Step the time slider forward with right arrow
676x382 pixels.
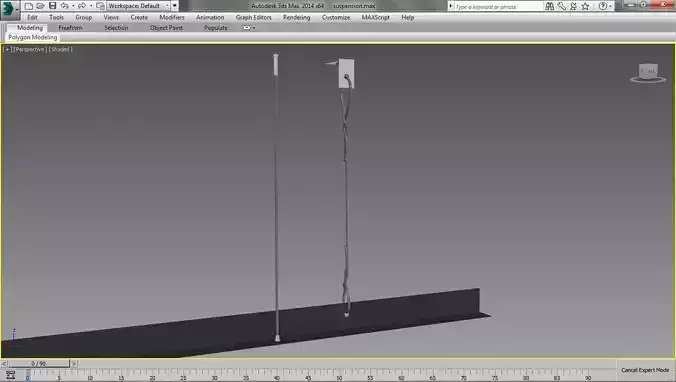[74, 363]
